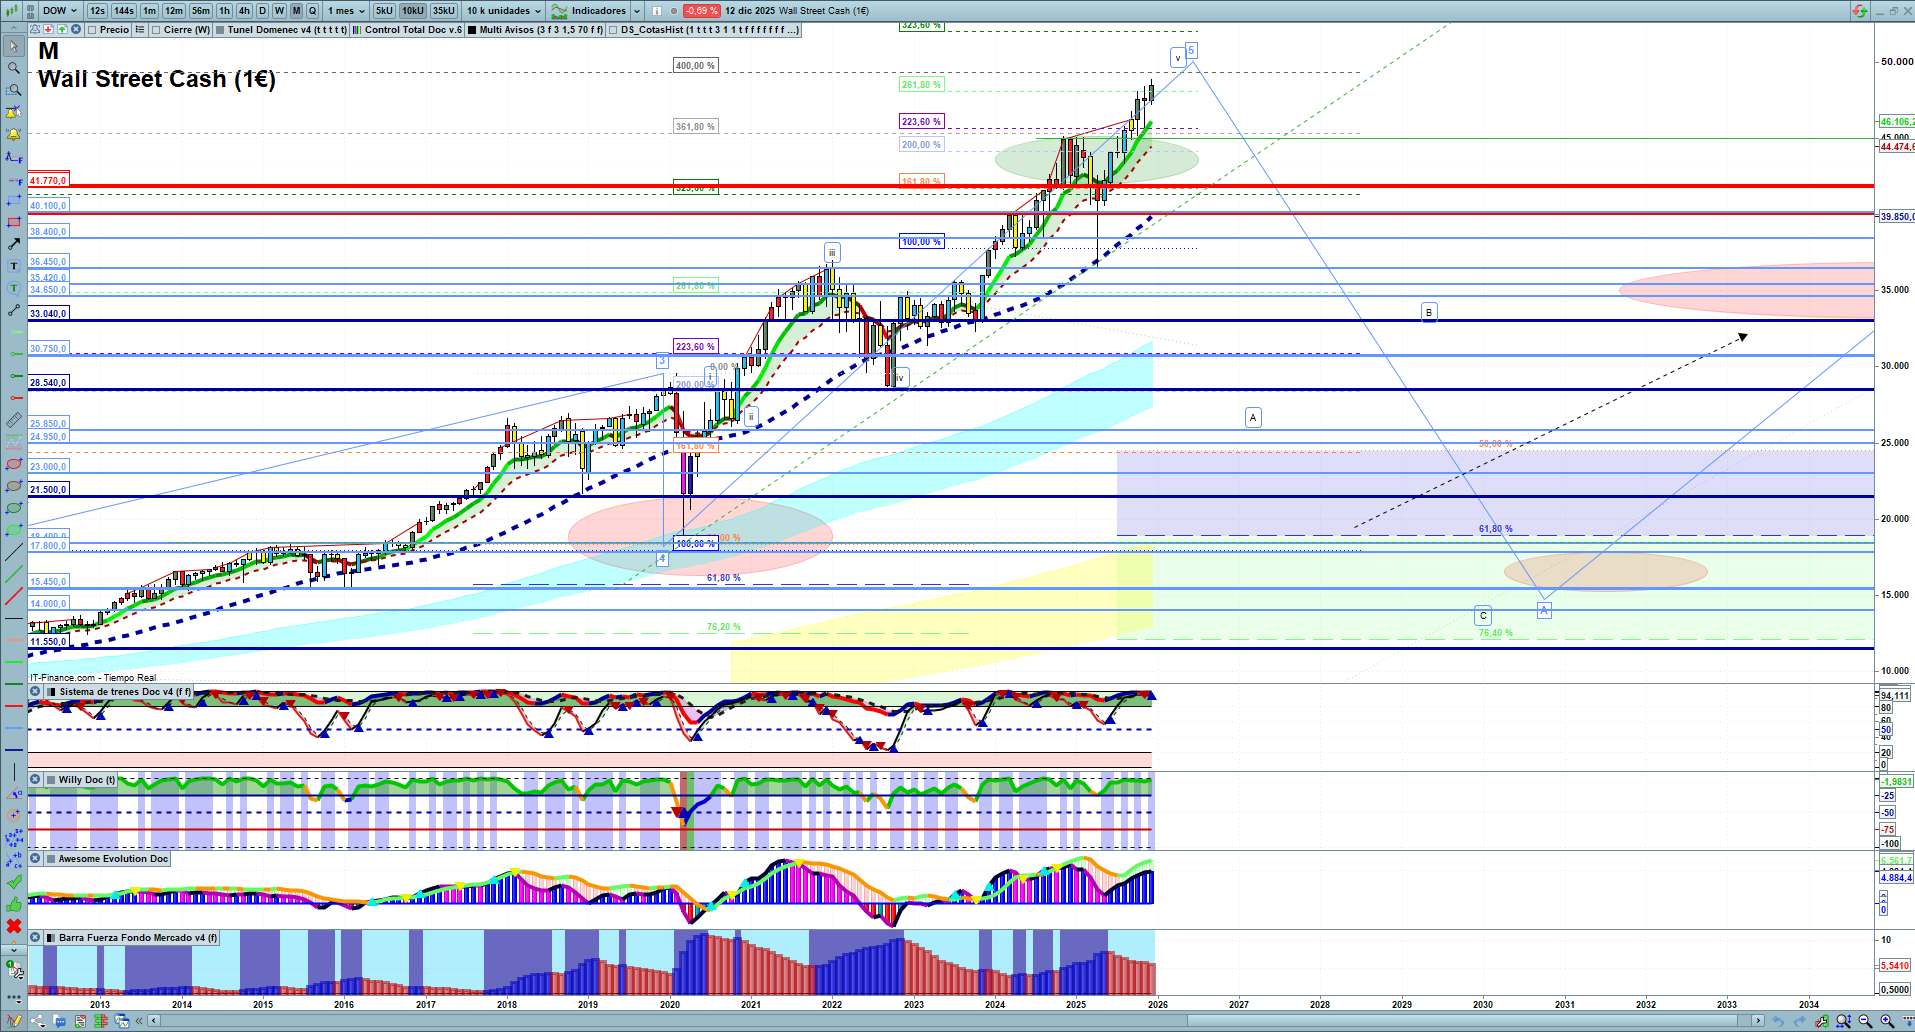Click the Indicadores button
This screenshot has height=1032, width=1915.
click(x=597, y=11)
